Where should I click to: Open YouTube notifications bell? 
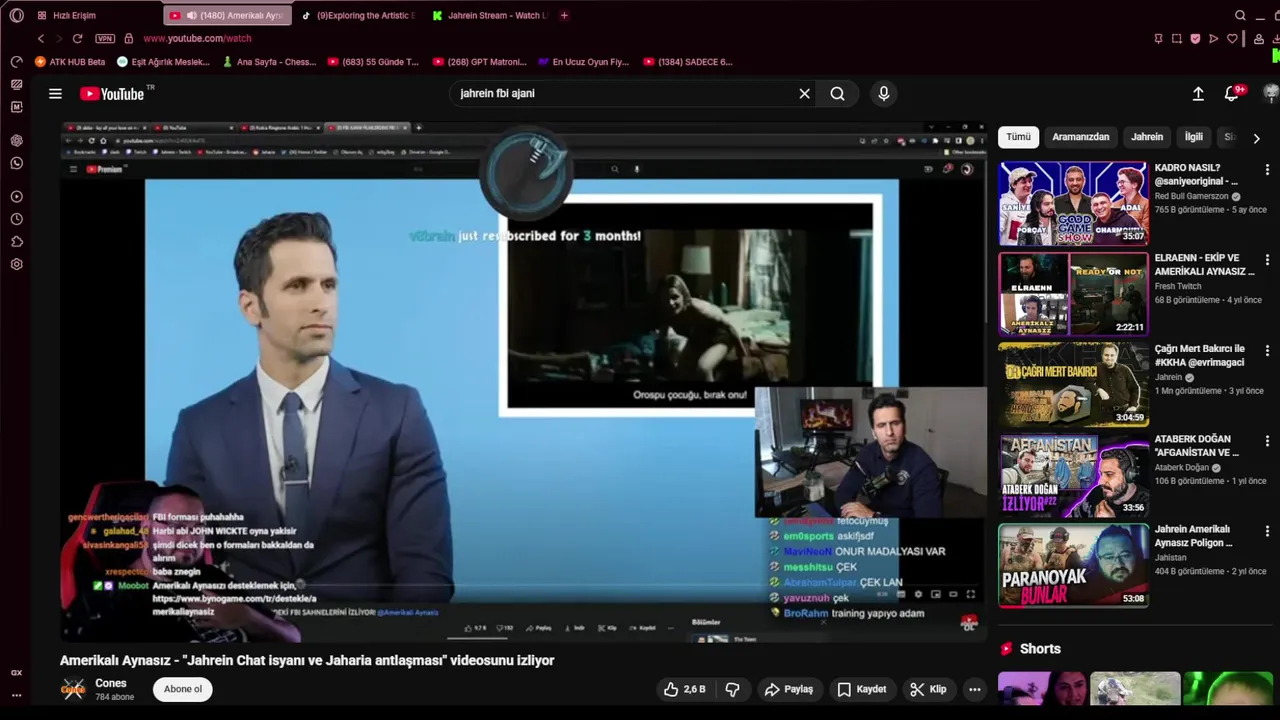pyautogui.click(x=1232, y=93)
